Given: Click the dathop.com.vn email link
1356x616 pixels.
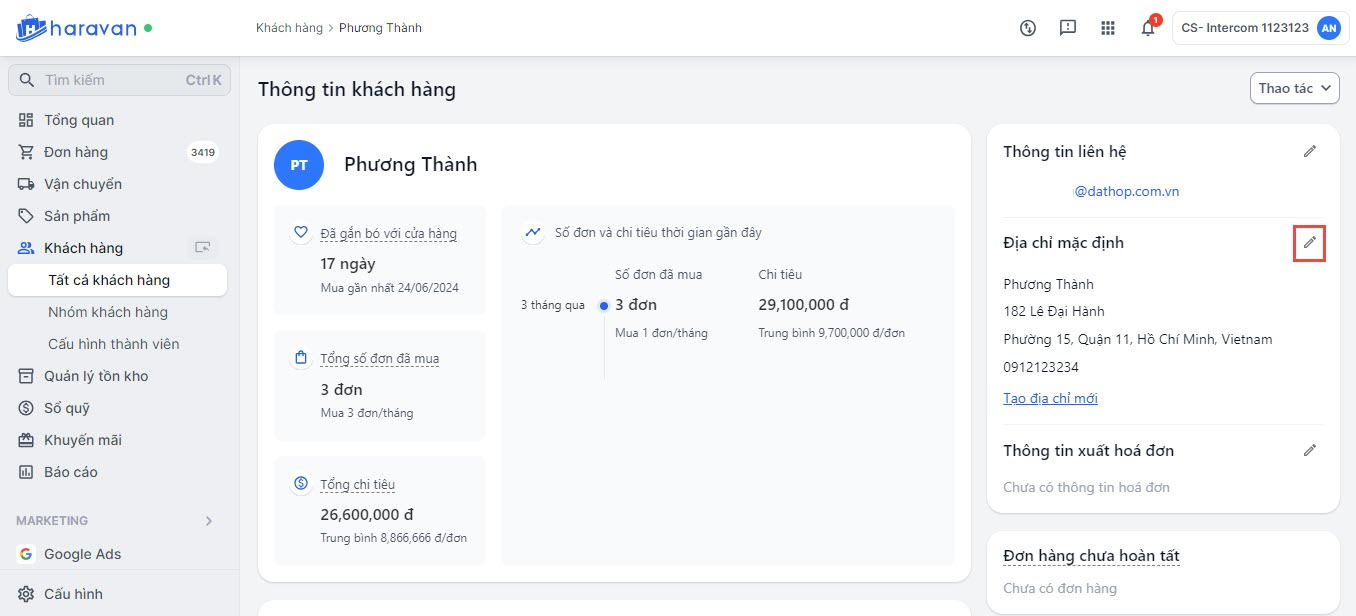Looking at the screenshot, I should tap(1127, 191).
